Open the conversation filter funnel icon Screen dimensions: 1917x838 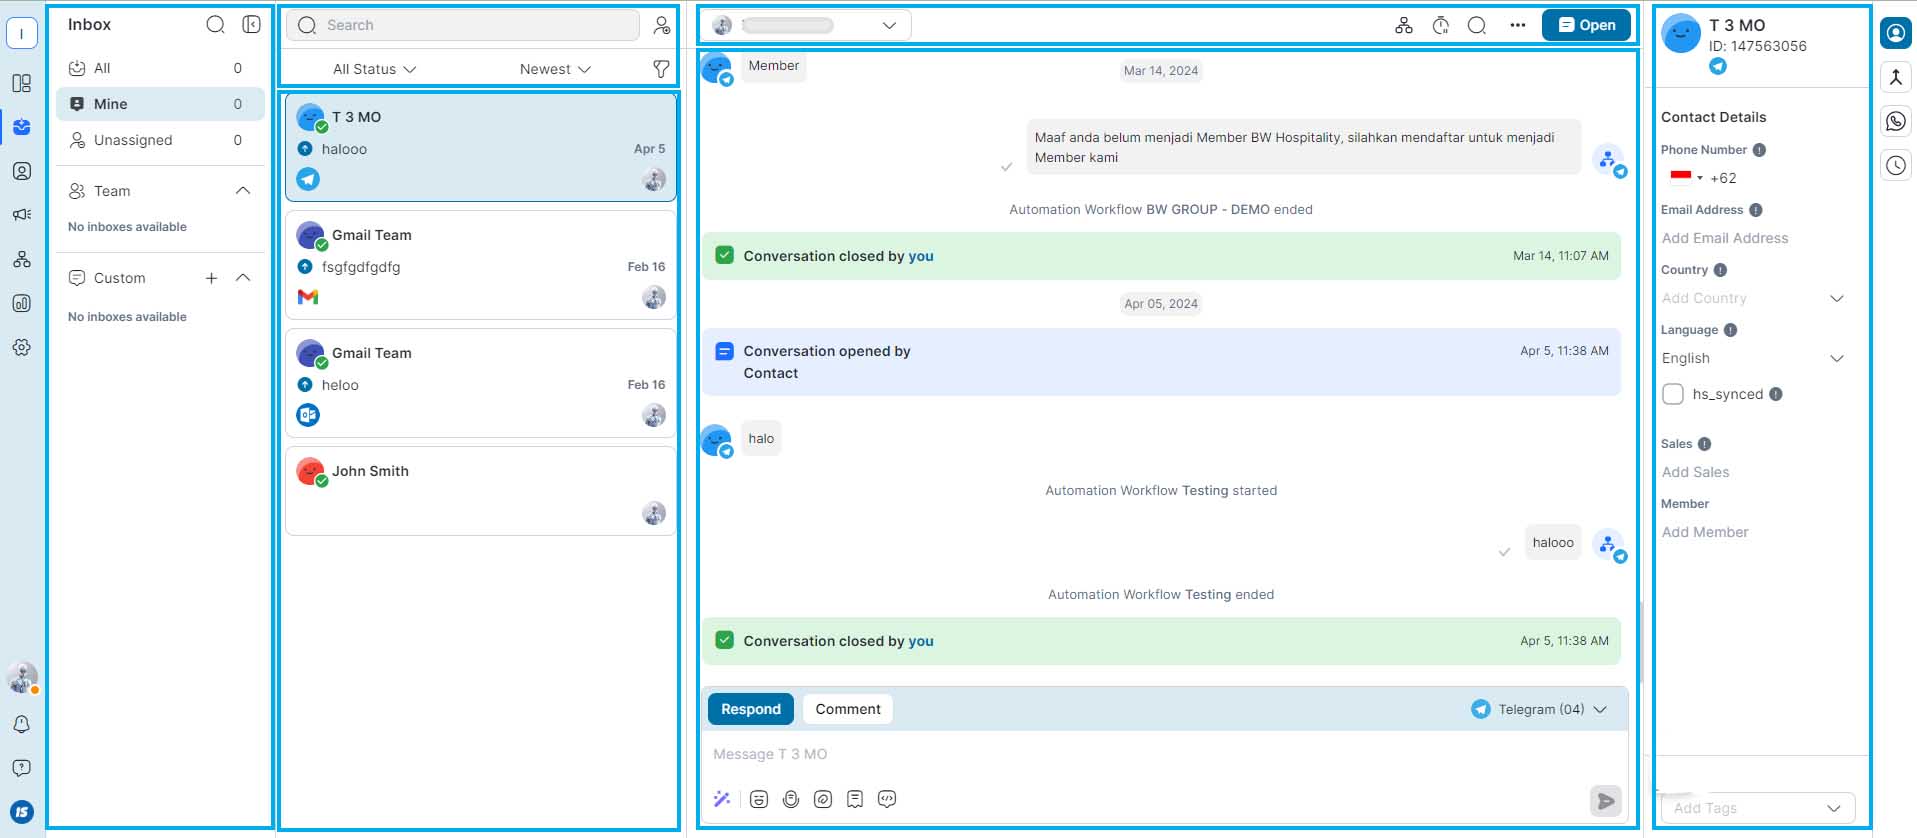[x=661, y=69]
